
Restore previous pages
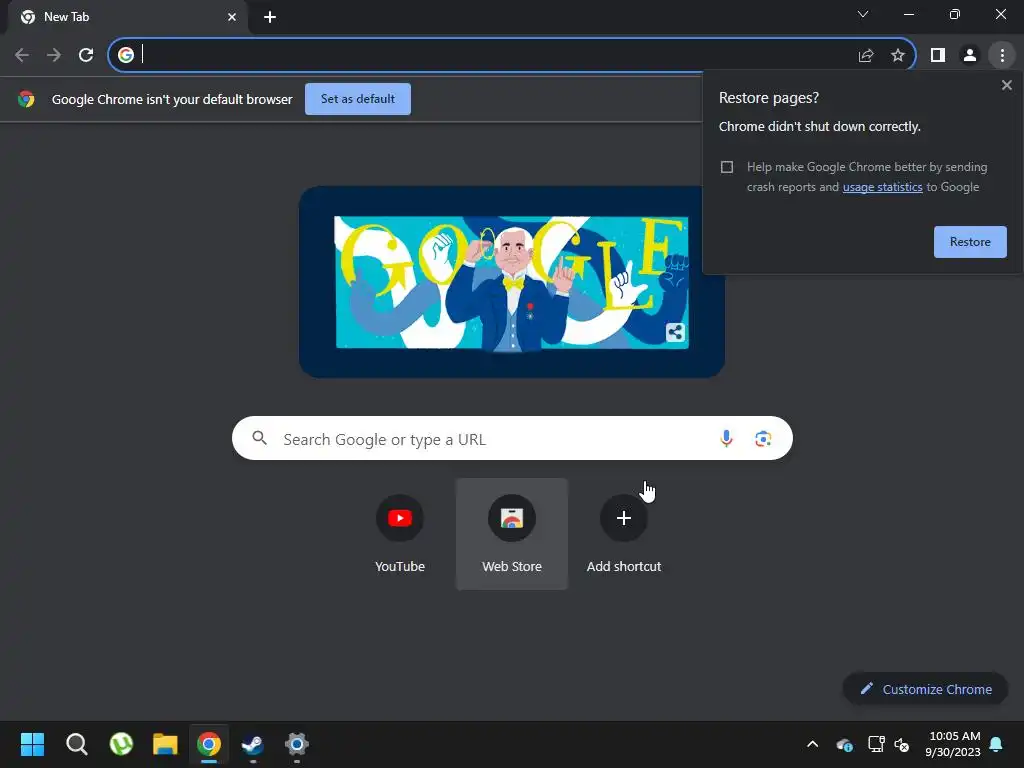970,242
